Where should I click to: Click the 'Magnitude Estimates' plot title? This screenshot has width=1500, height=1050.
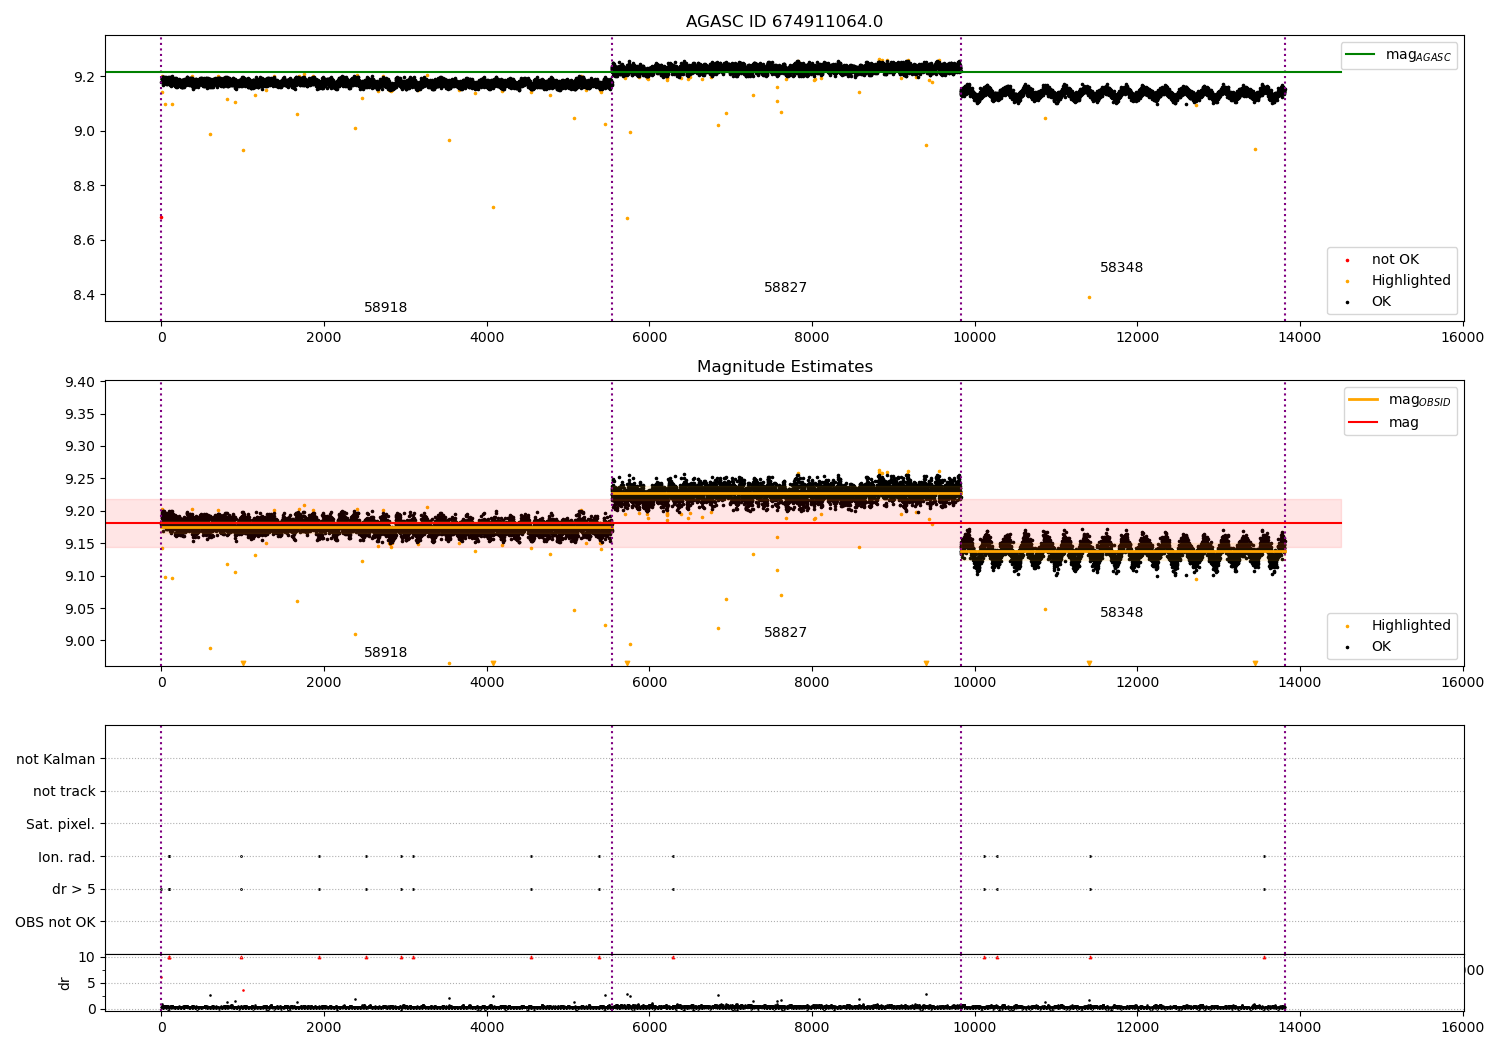coord(784,367)
